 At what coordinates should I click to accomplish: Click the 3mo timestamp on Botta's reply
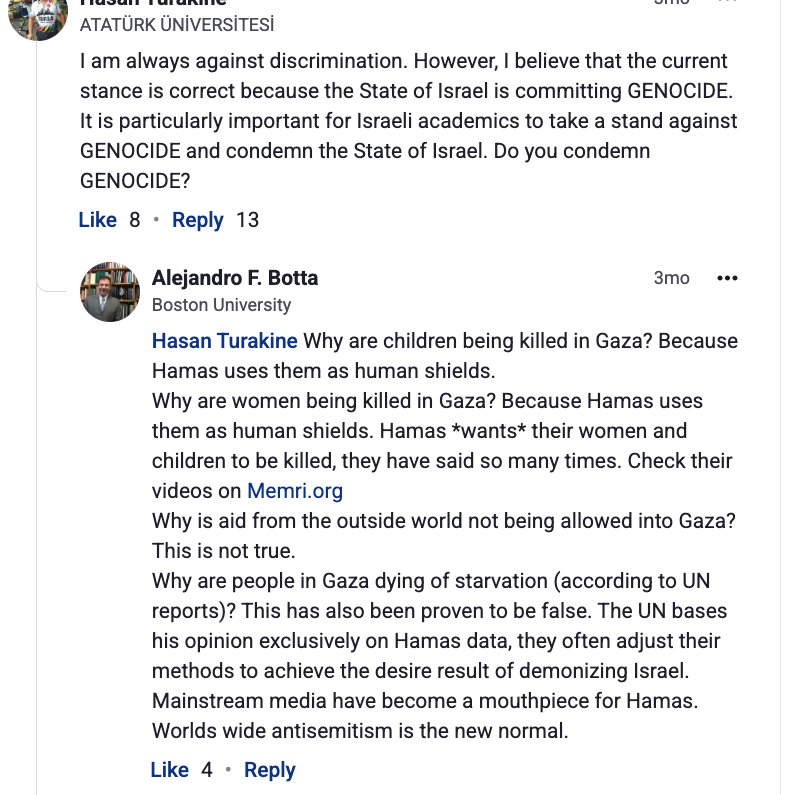pos(671,278)
